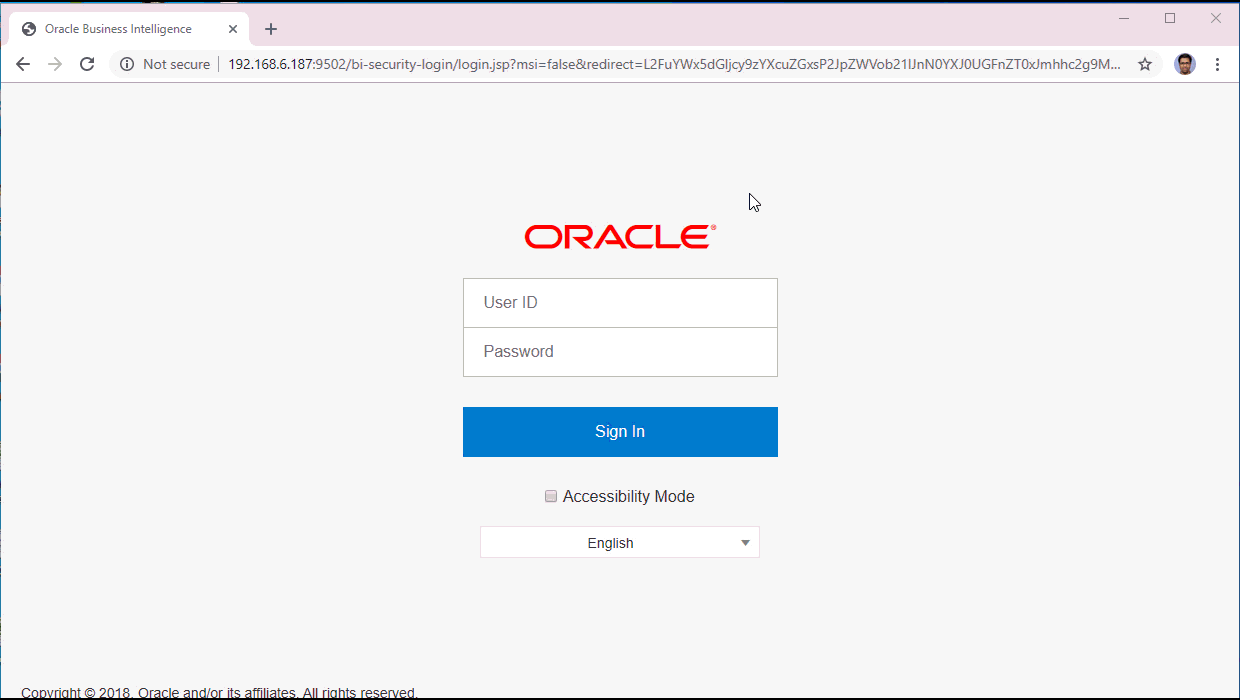1240x700 pixels.
Task: Close the Oracle Business Intelligence tab
Action: coord(233,29)
